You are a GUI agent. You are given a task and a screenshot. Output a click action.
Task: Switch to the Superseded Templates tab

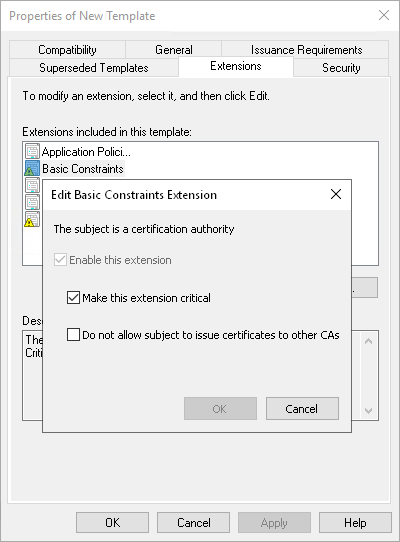click(94, 68)
